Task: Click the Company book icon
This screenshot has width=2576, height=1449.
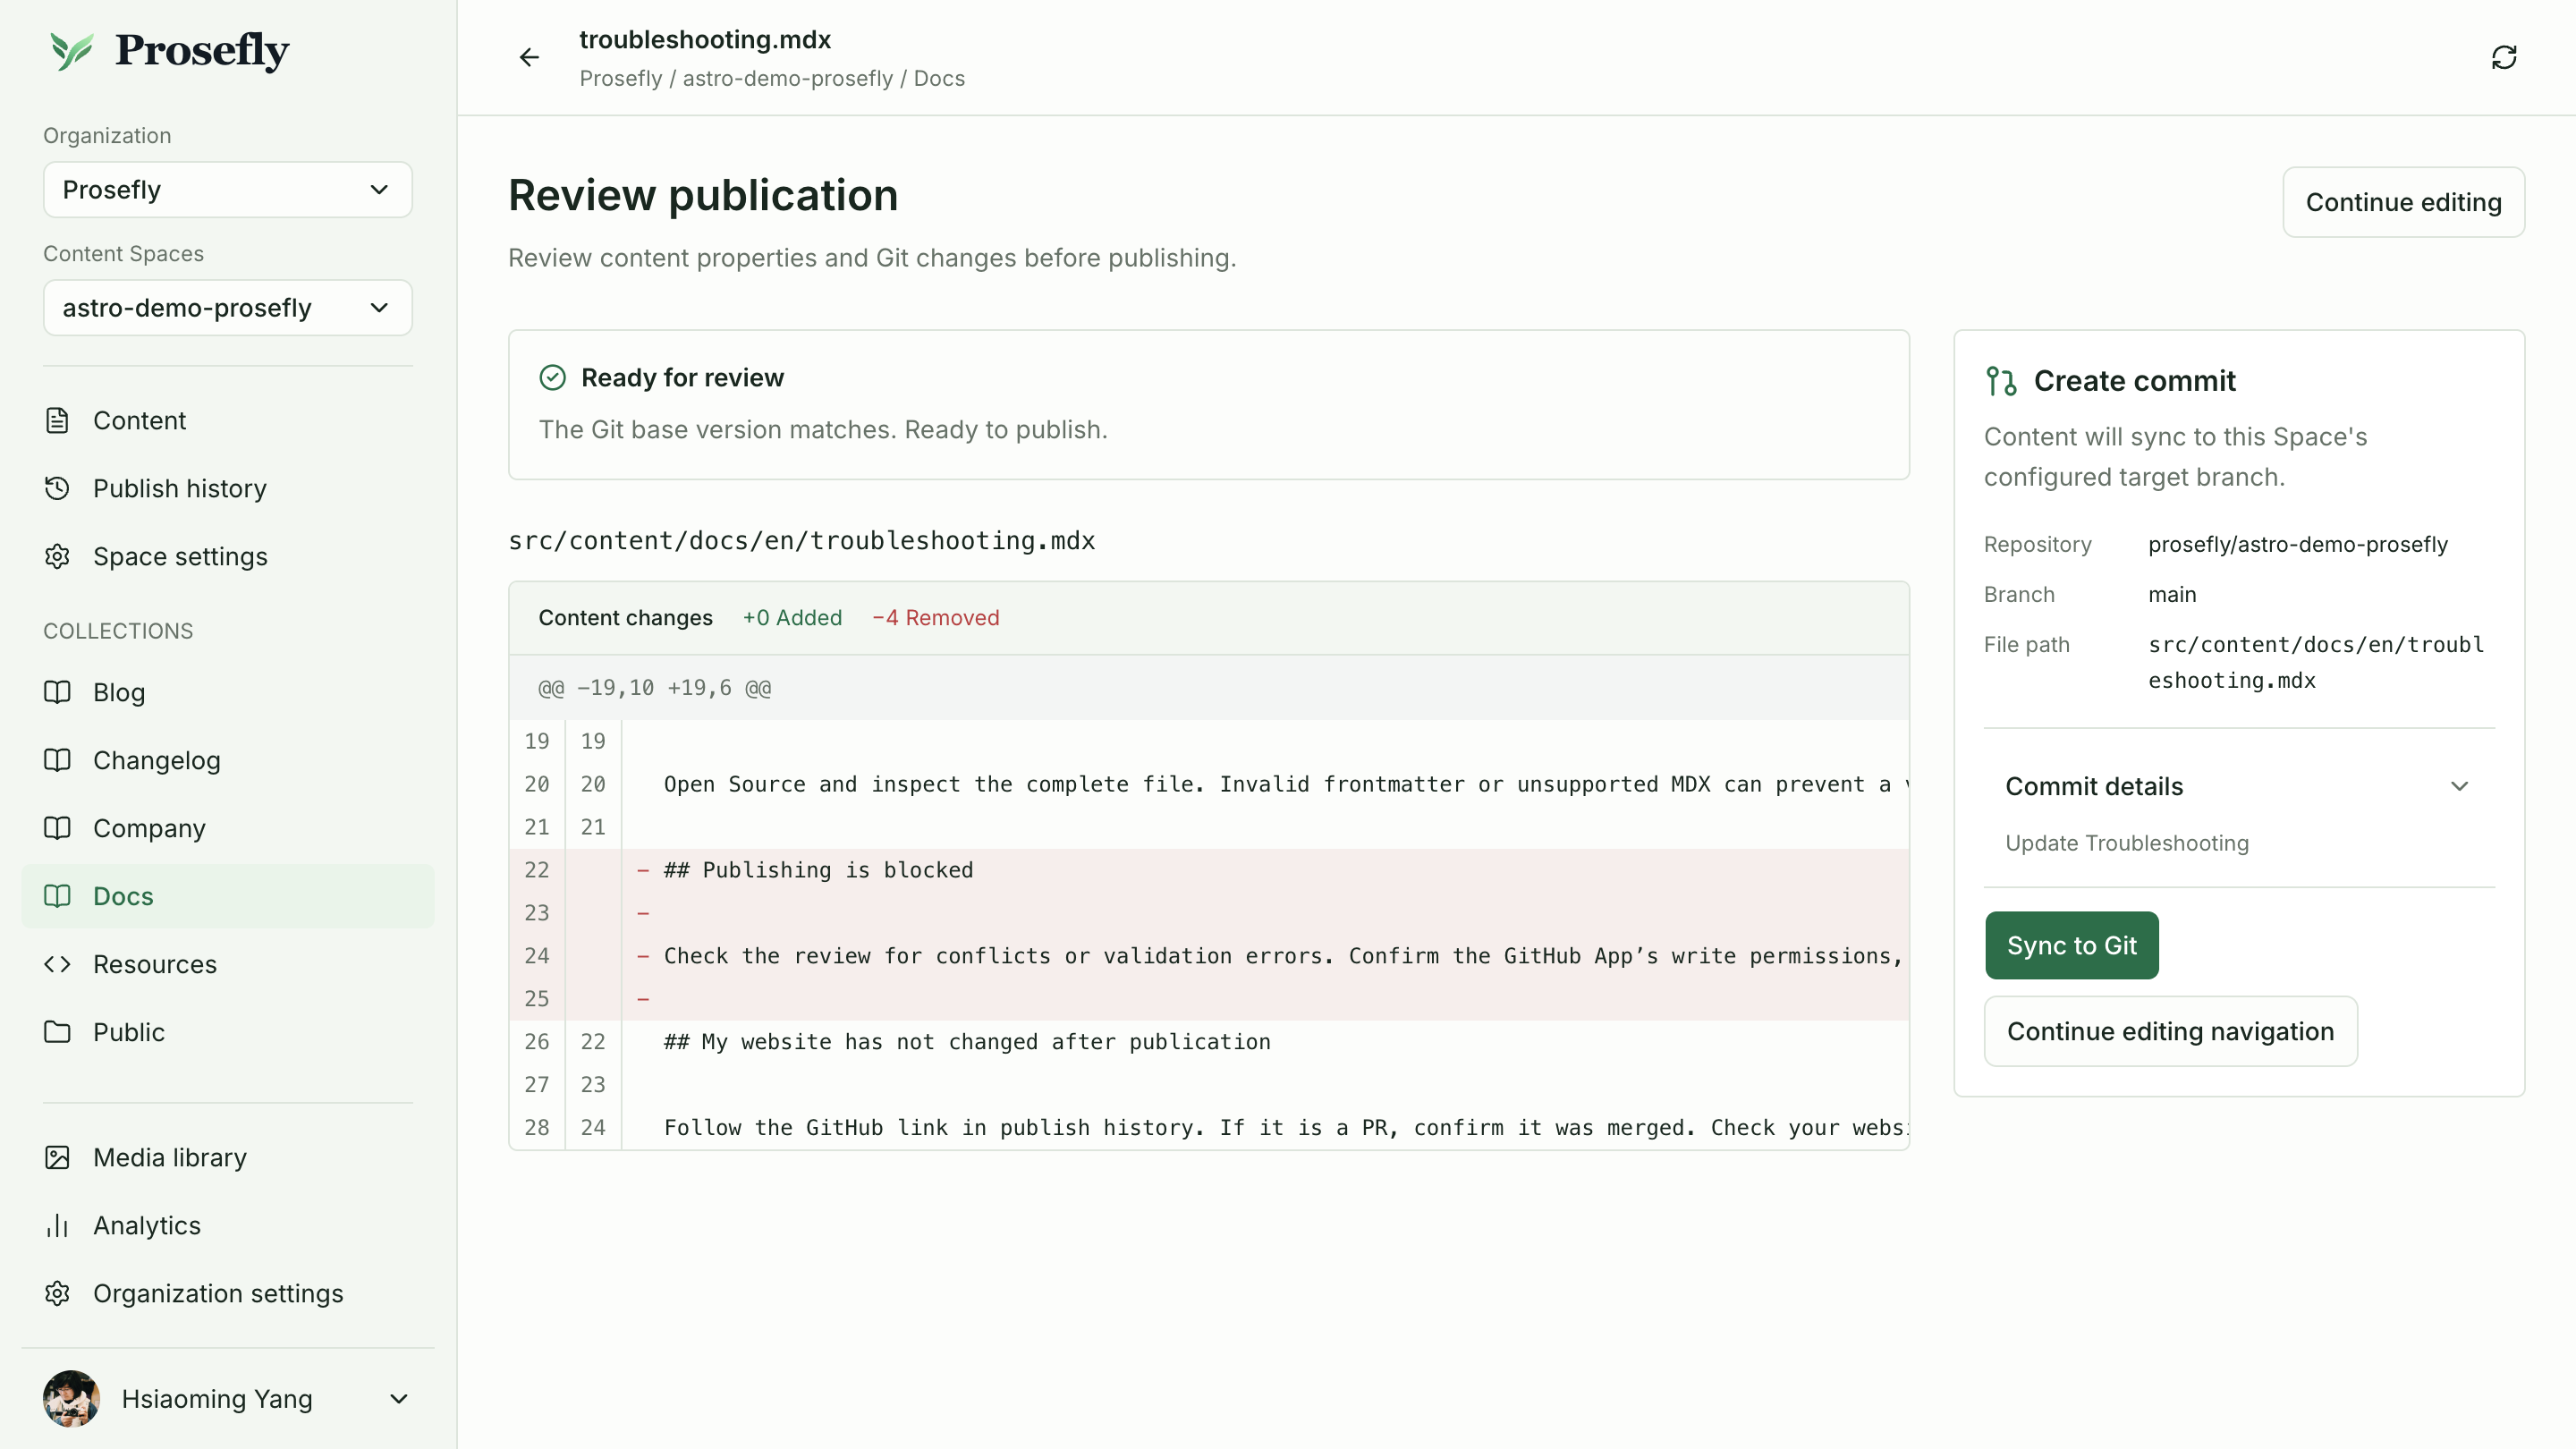Action: pos(57,828)
